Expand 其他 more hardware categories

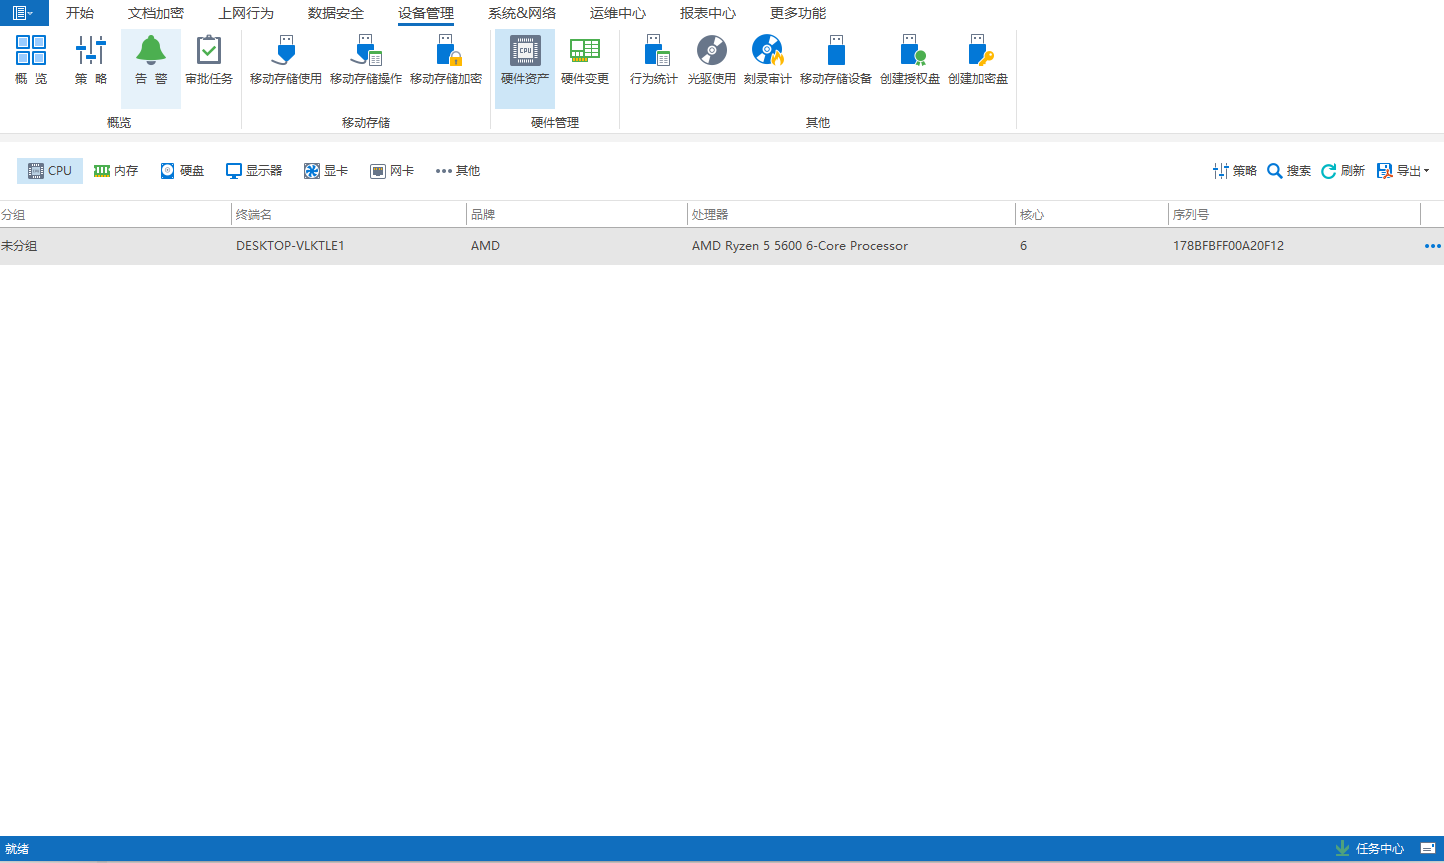(458, 171)
